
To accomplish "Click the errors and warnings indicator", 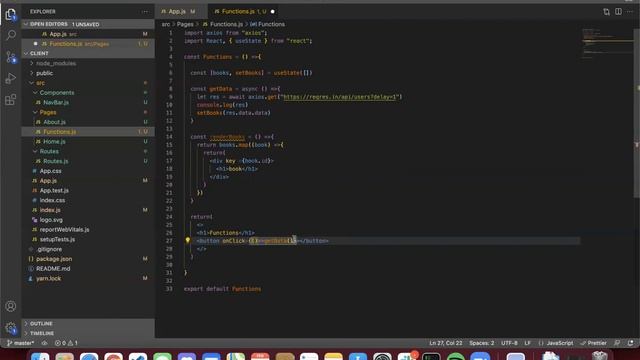I will (66, 343).
